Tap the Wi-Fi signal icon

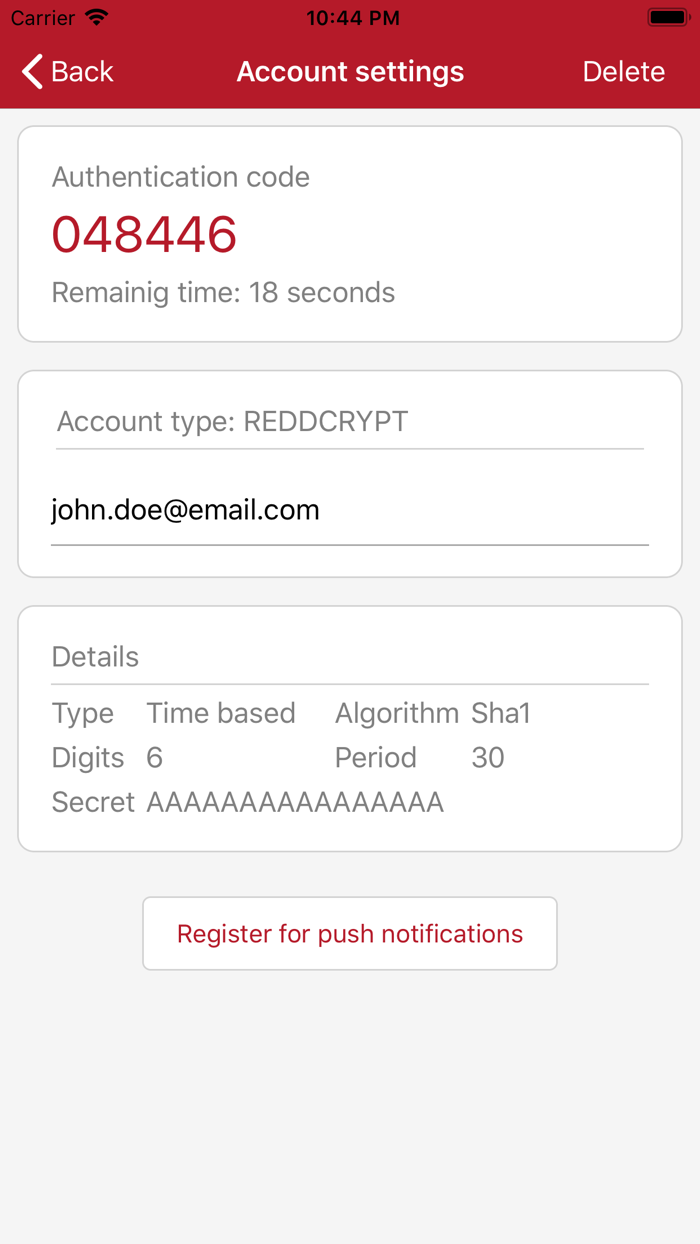94,16
